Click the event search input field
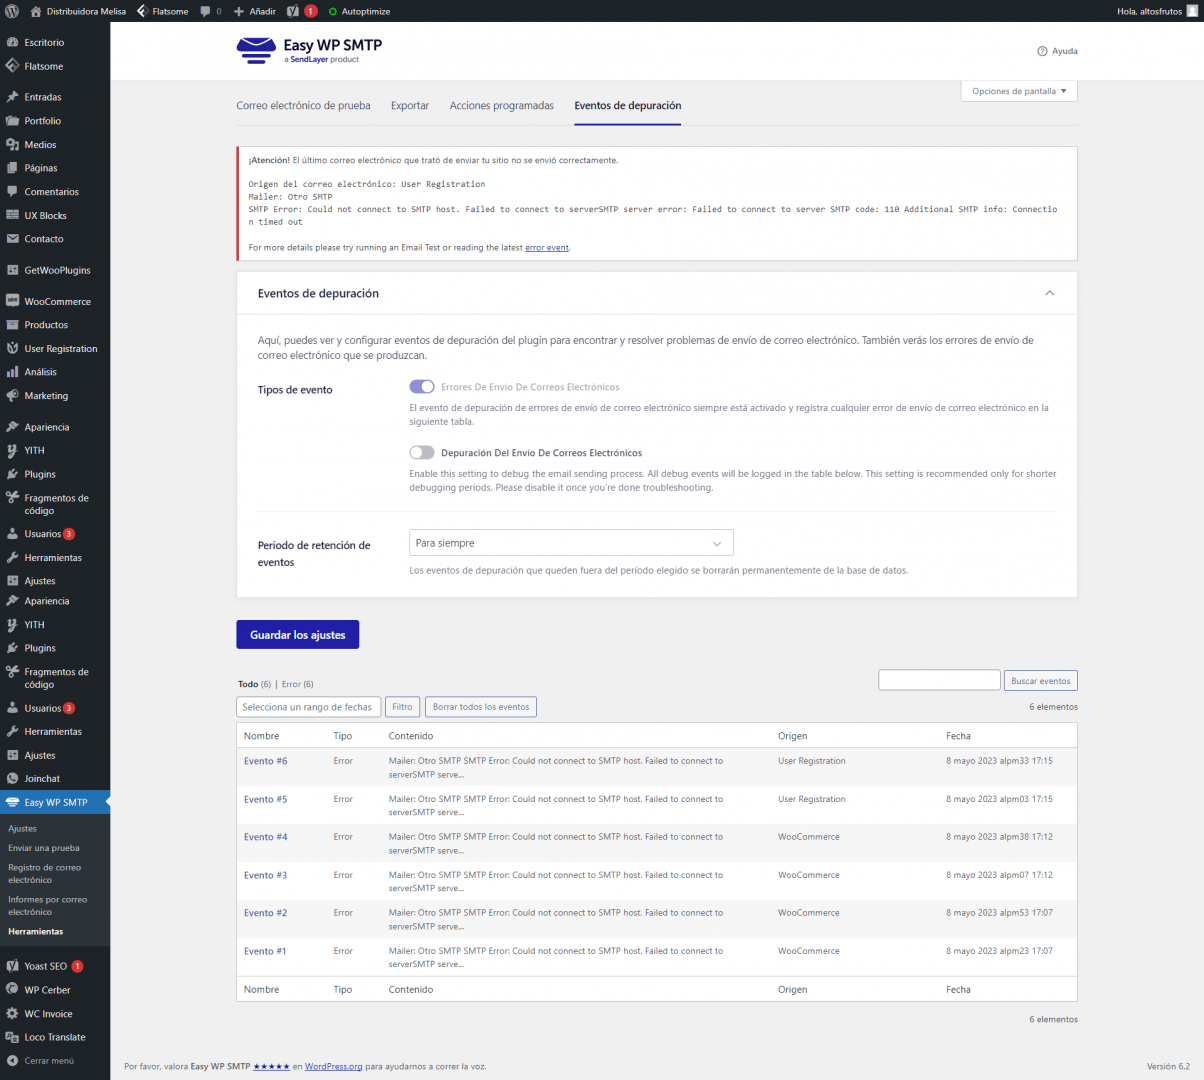The width and height of the screenshot is (1204, 1080). tap(939, 680)
